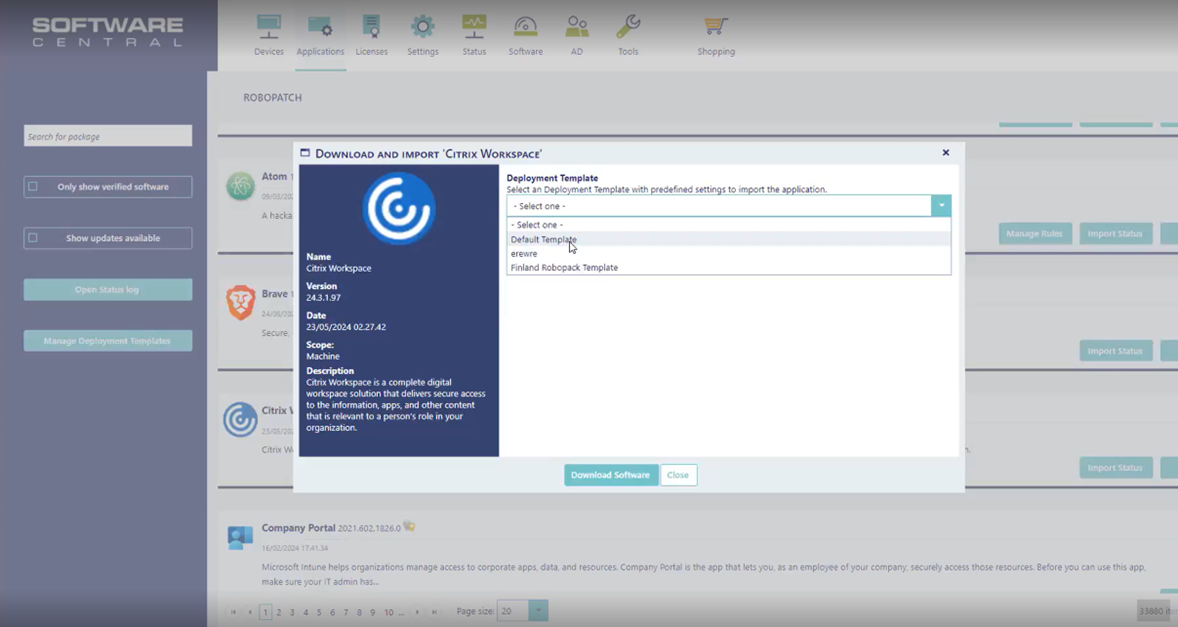Click the Brave package title
The height and width of the screenshot is (627, 1178).
[274, 294]
